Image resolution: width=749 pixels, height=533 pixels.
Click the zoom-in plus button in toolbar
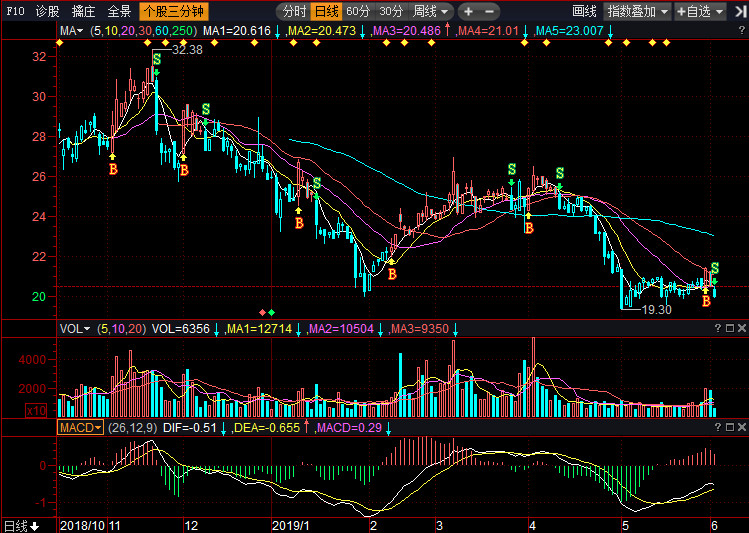click(x=467, y=12)
